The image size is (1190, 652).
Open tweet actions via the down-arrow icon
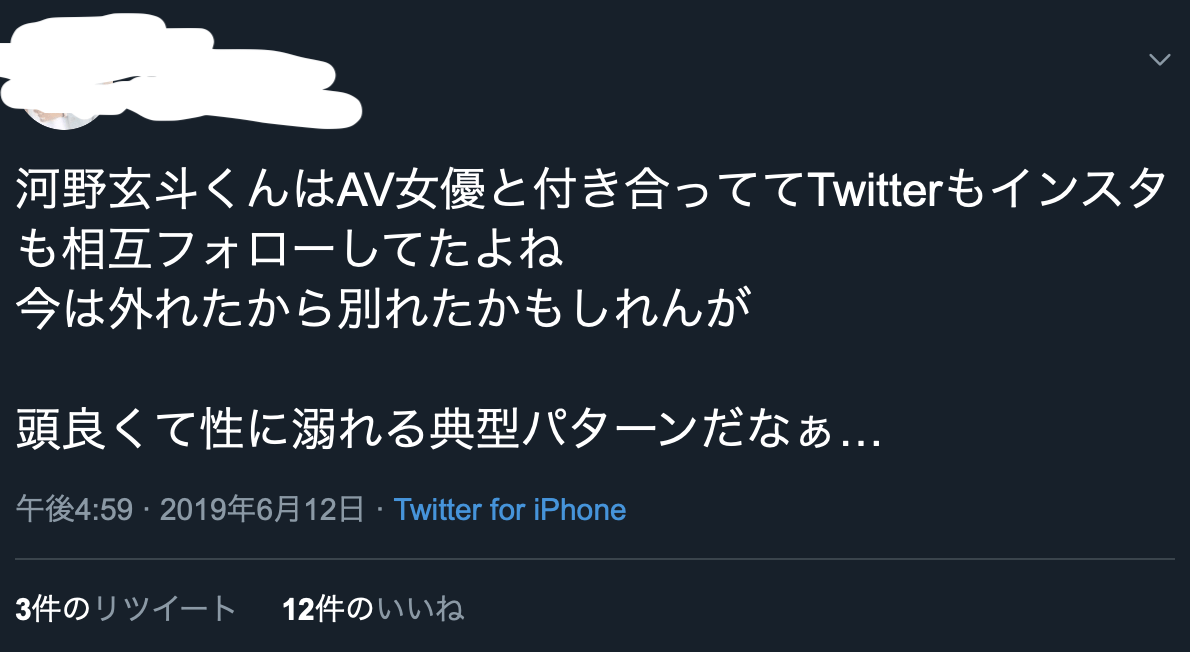pos(1160,60)
